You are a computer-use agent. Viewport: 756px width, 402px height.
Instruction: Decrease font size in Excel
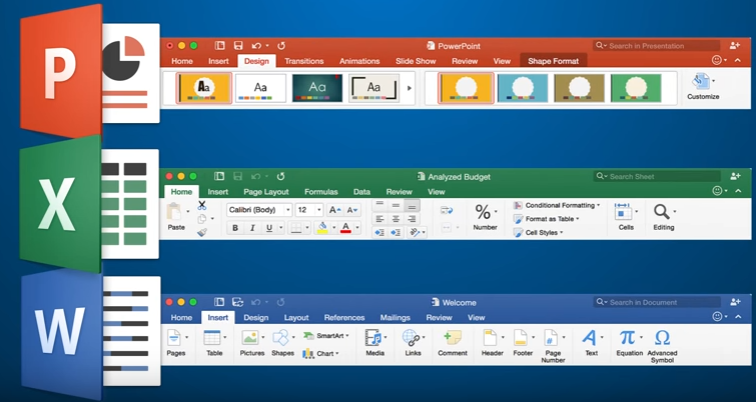352,210
